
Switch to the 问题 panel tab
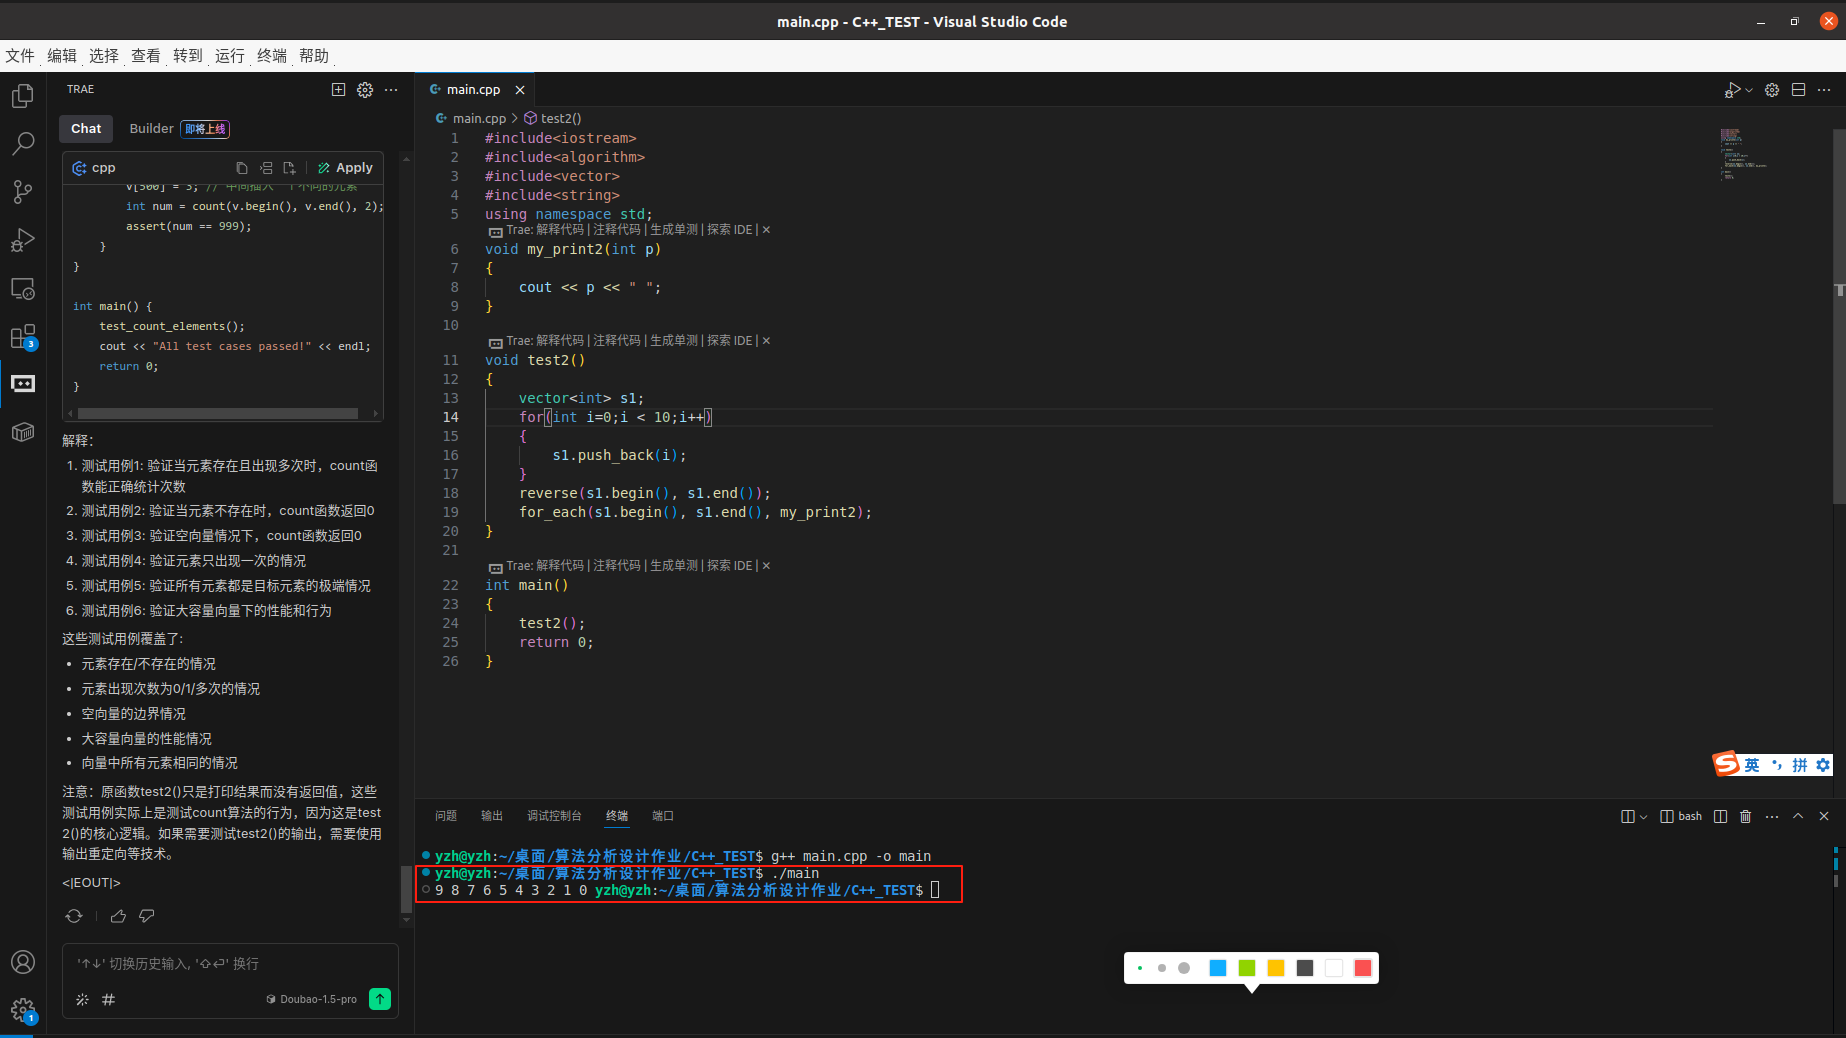point(446,816)
